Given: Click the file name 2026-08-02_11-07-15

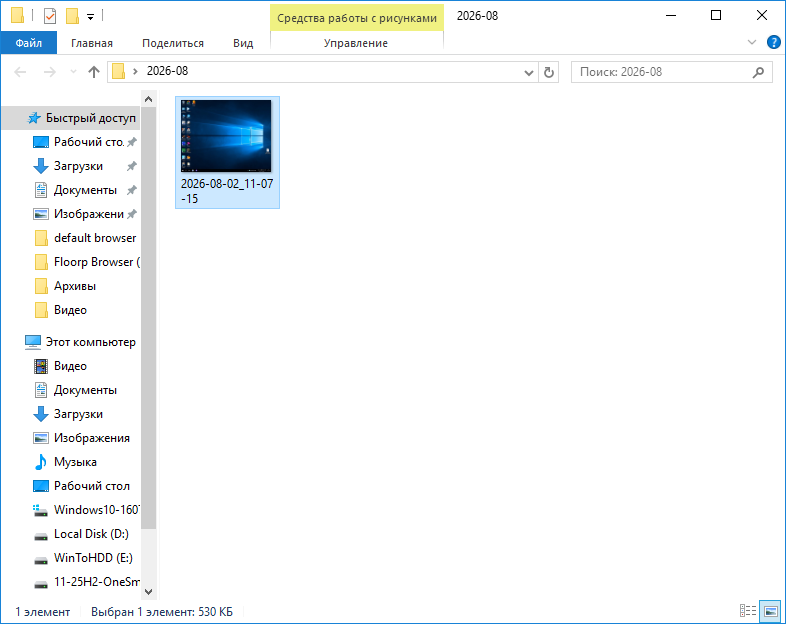Looking at the screenshot, I should pyautogui.click(x=227, y=191).
